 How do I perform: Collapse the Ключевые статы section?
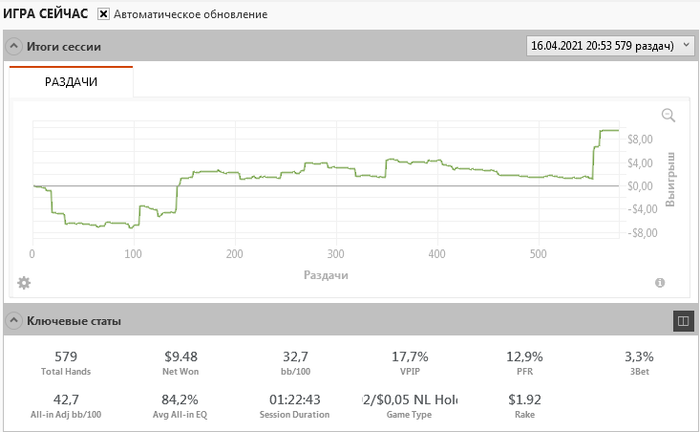tap(14, 321)
